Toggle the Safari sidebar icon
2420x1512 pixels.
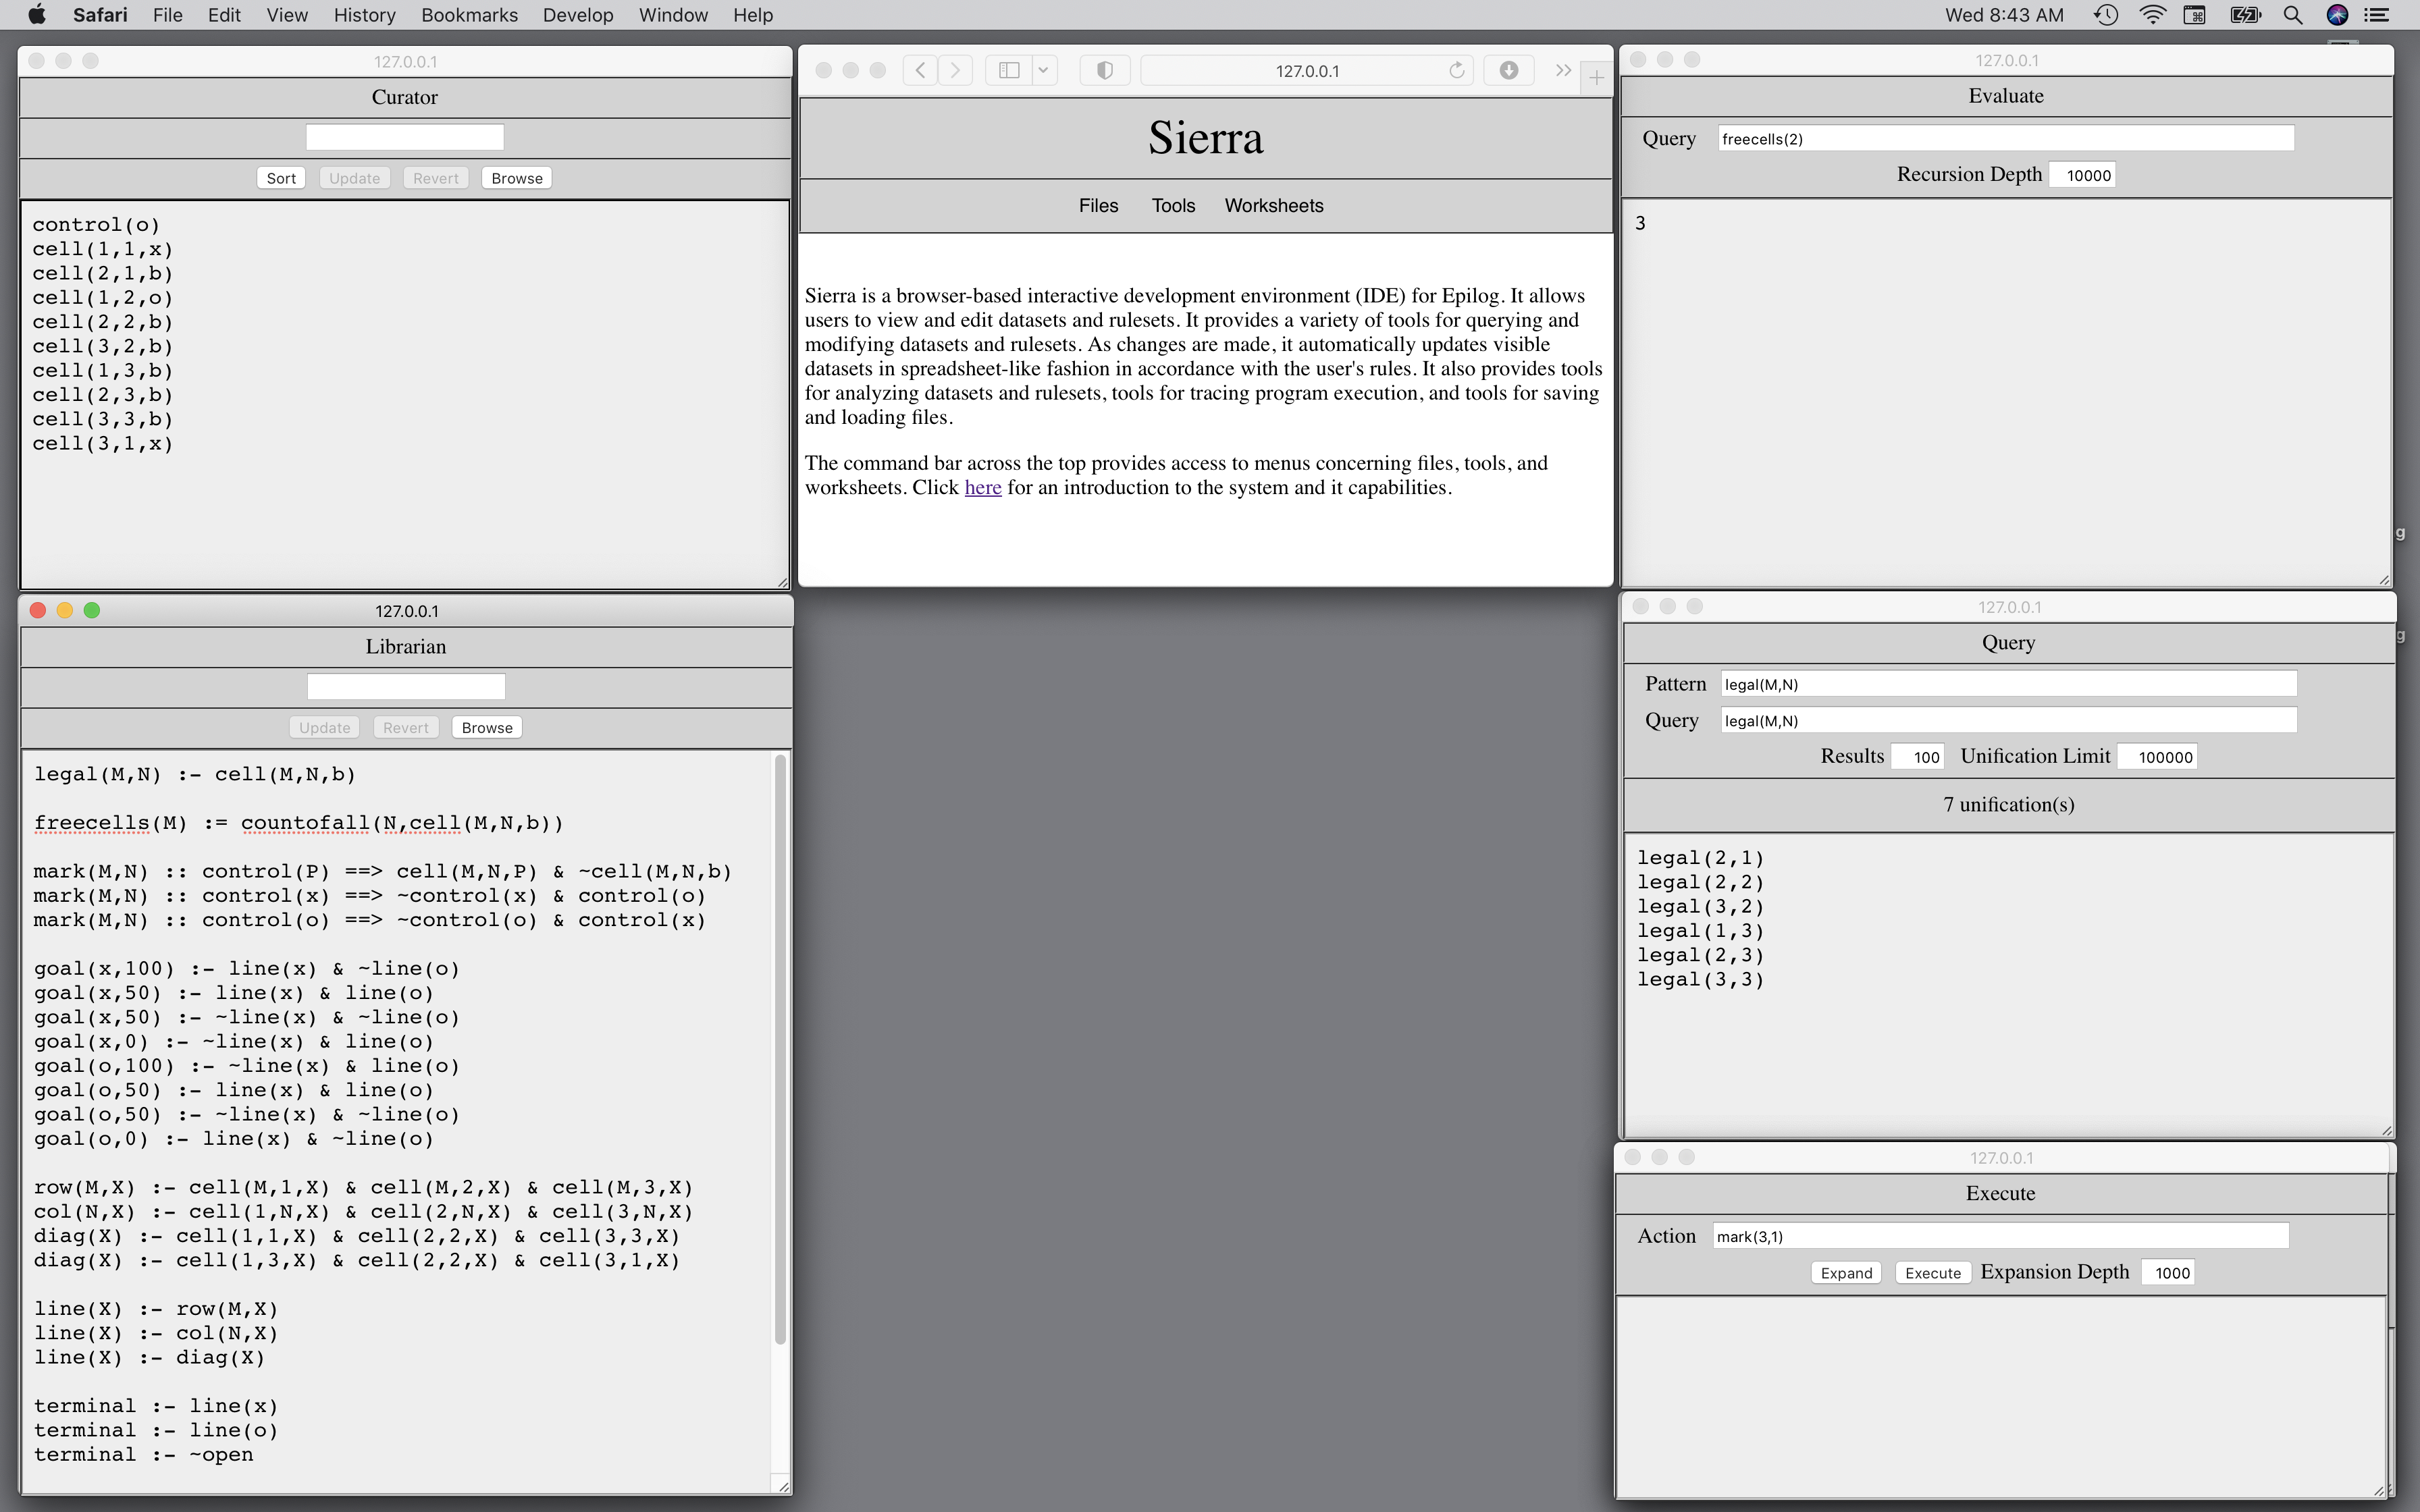tap(1009, 71)
